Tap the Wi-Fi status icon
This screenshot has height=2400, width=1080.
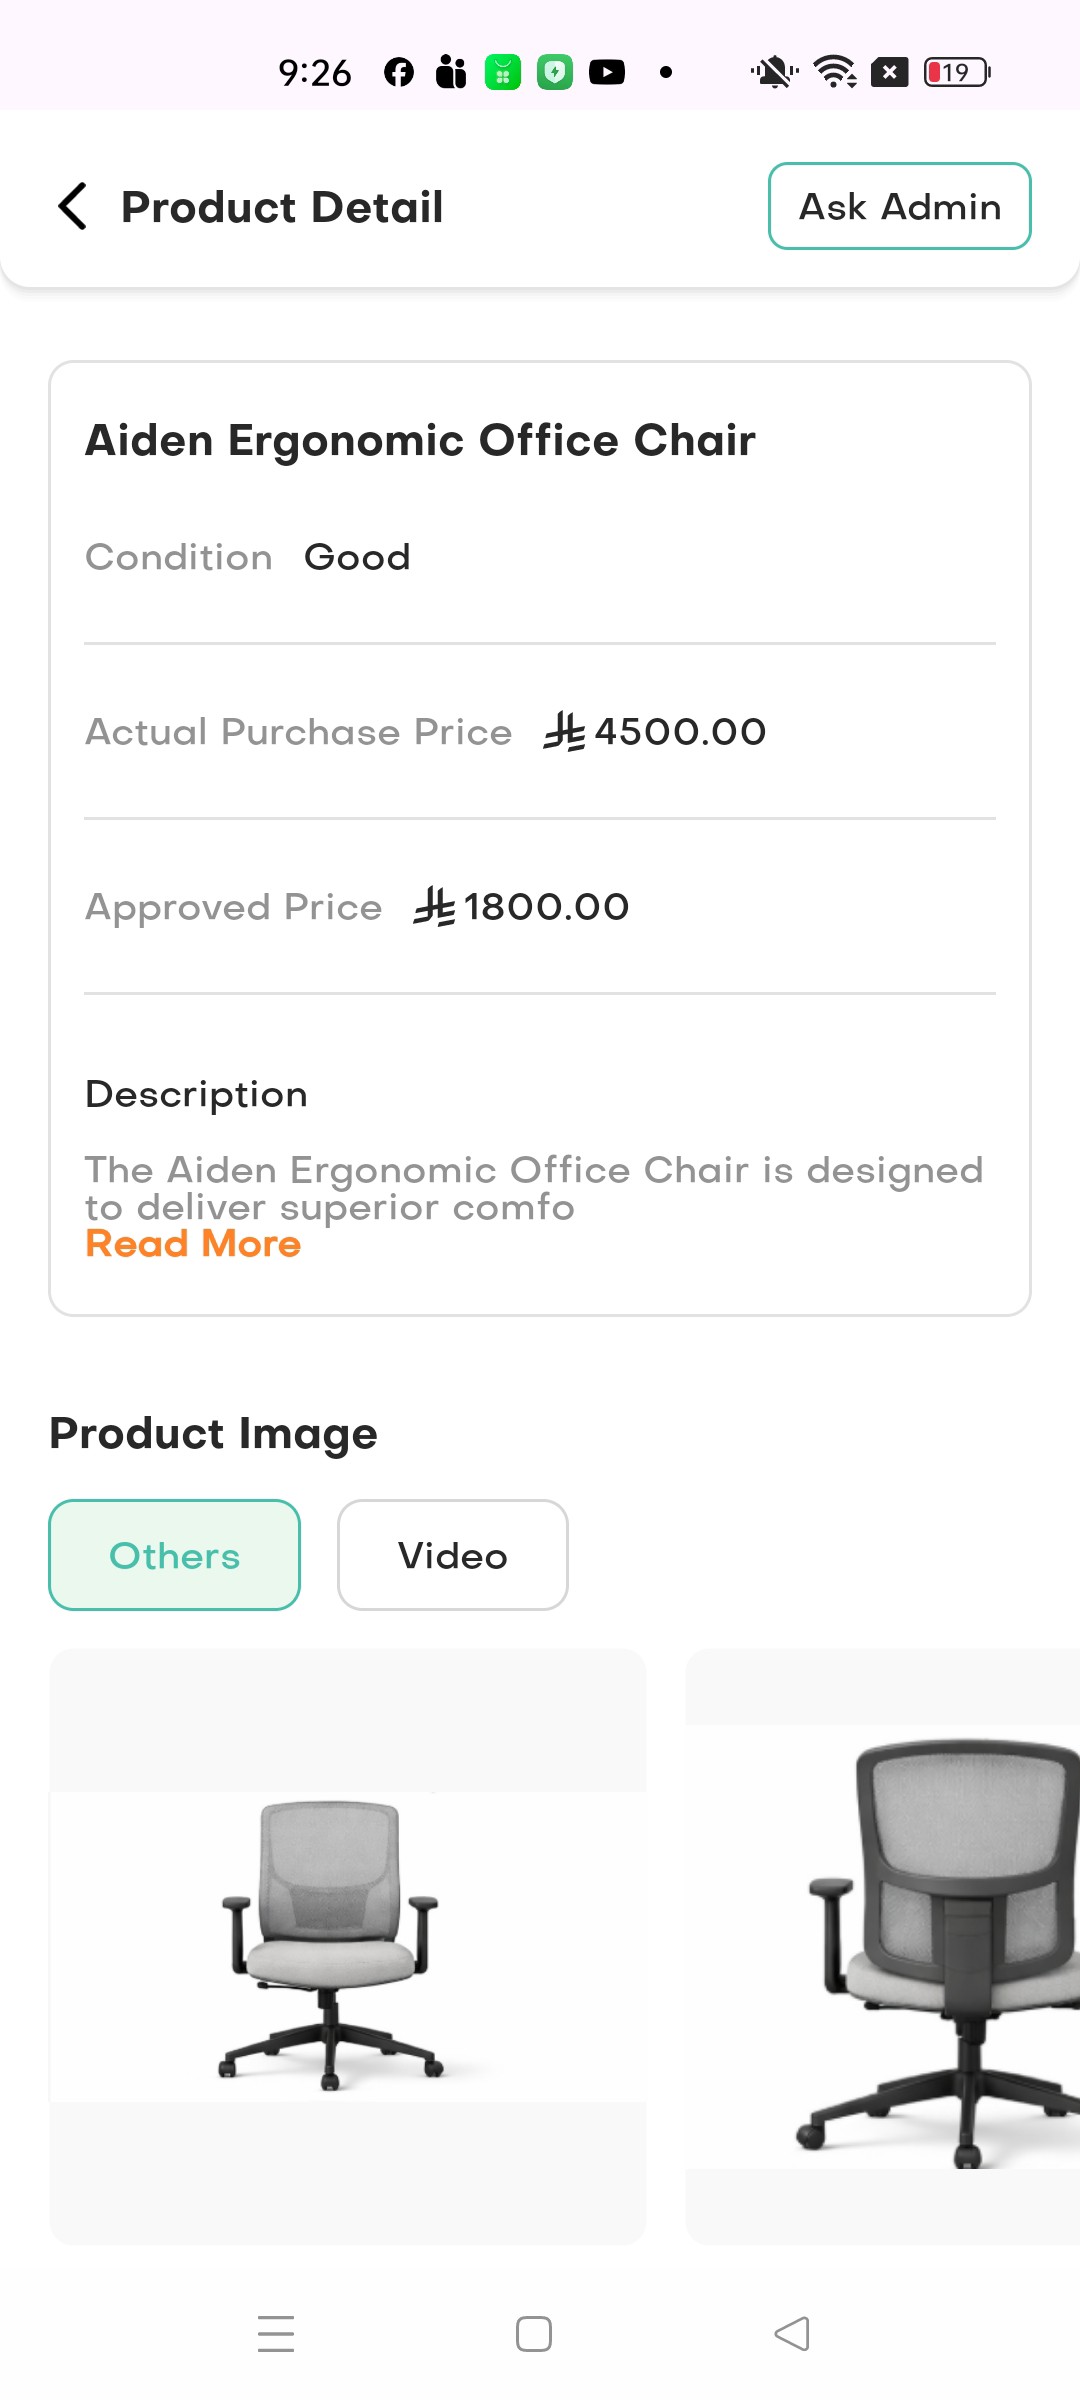click(x=834, y=73)
